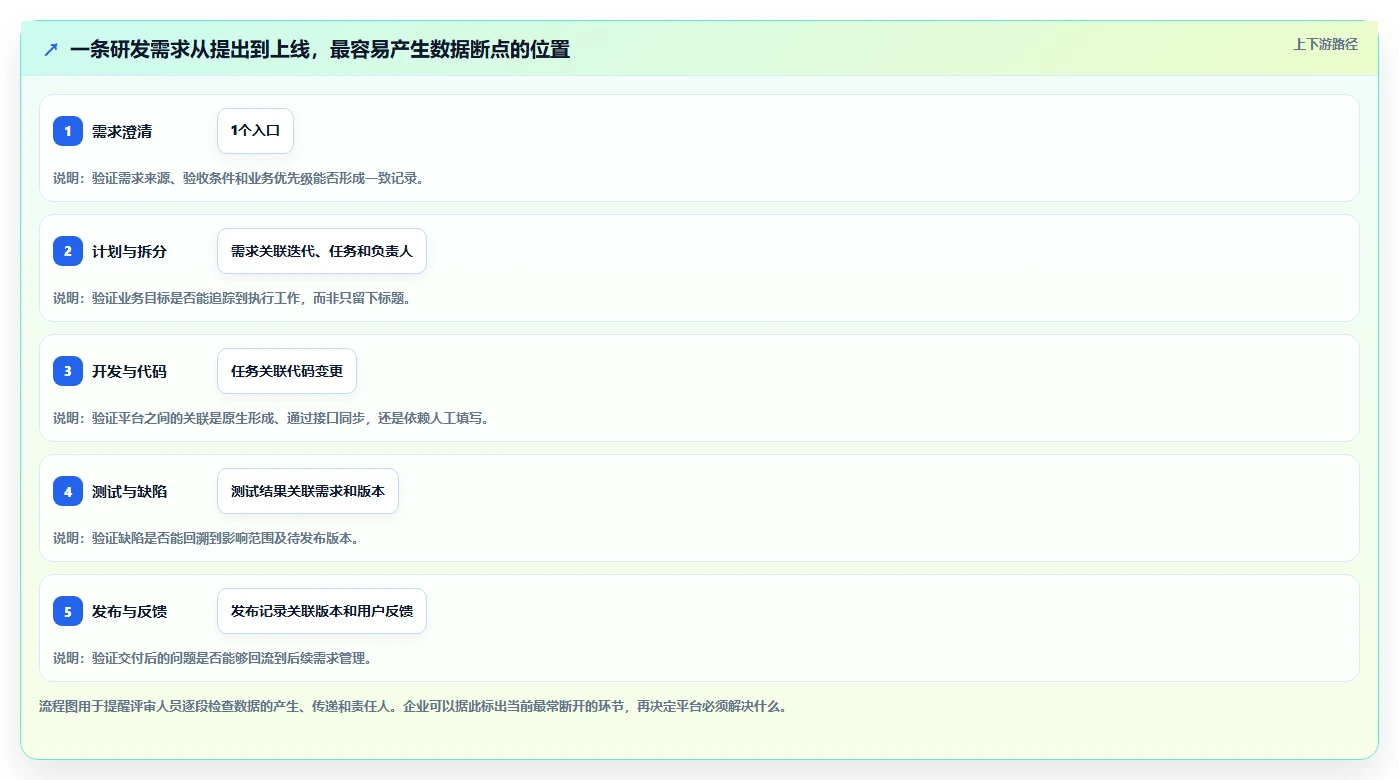
Task: Click the 需求关联迭代、任务和负责人 chip
Action: click(x=322, y=251)
